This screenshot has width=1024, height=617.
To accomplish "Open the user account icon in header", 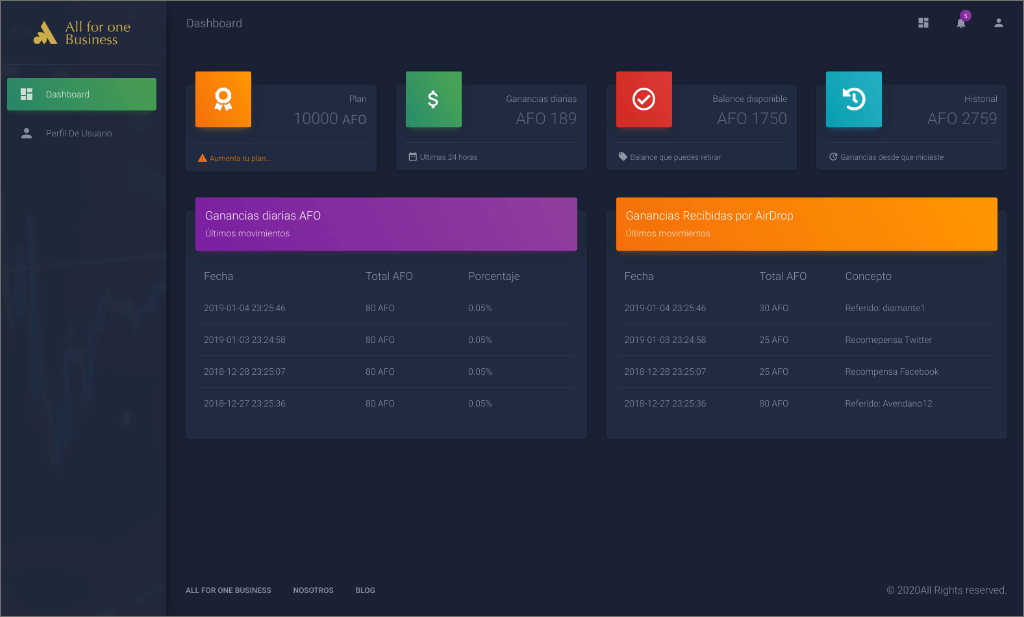I will [x=998, y=23].
